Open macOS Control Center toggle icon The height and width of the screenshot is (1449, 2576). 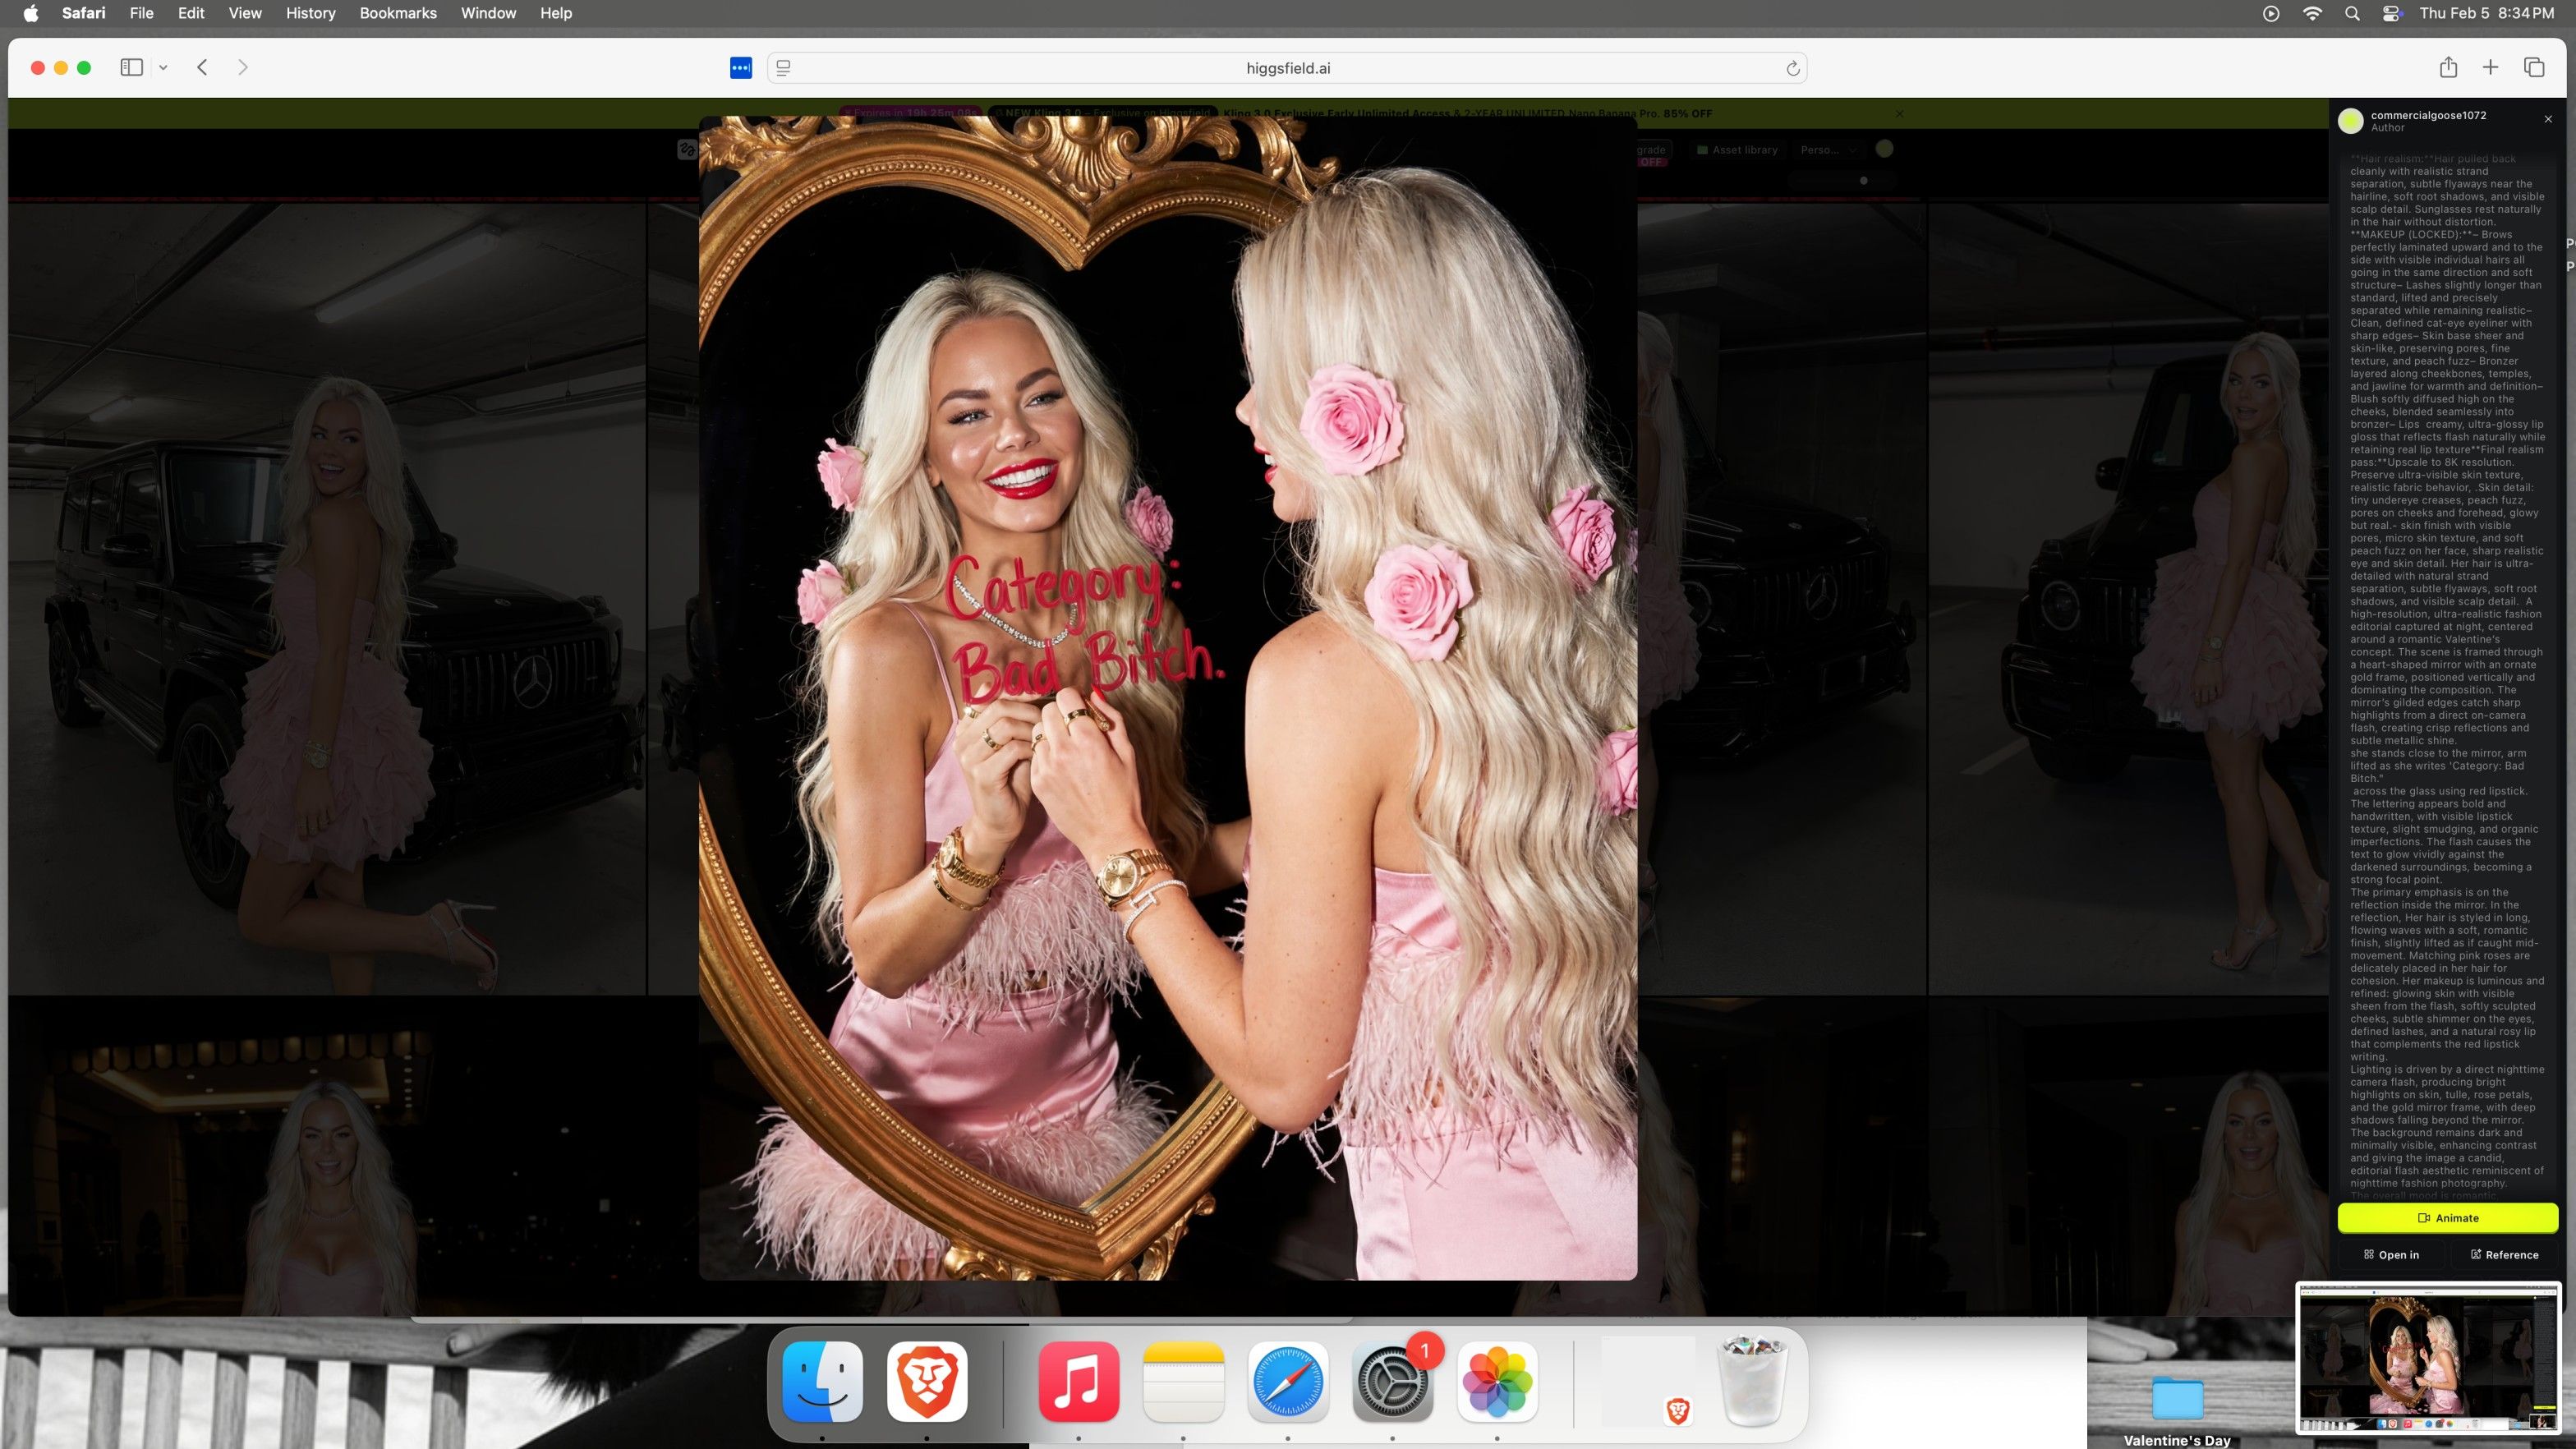[x=2391, y=13]
